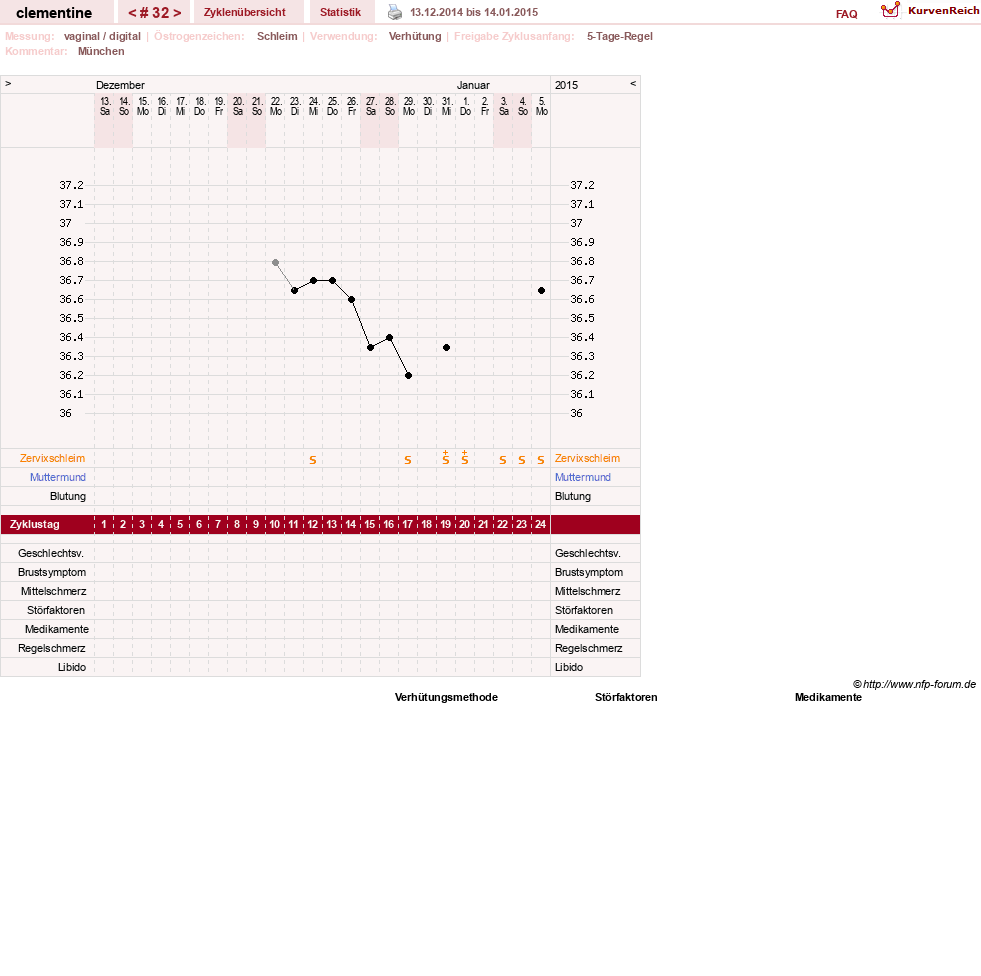The image size is (981, 976).
Task: Click the cervical mucus S symbol on cycle day 12
Action: 313,460
